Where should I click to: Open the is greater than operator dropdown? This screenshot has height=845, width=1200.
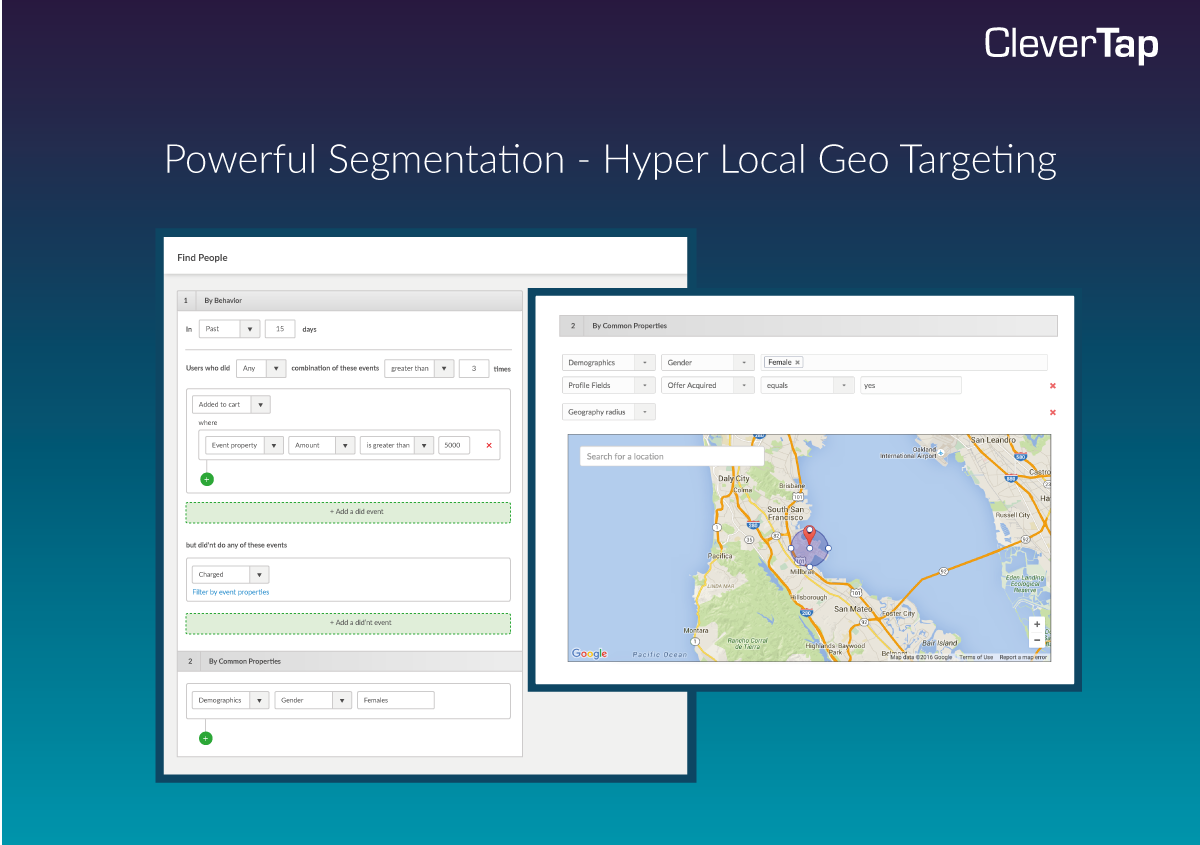pos(397,445)
